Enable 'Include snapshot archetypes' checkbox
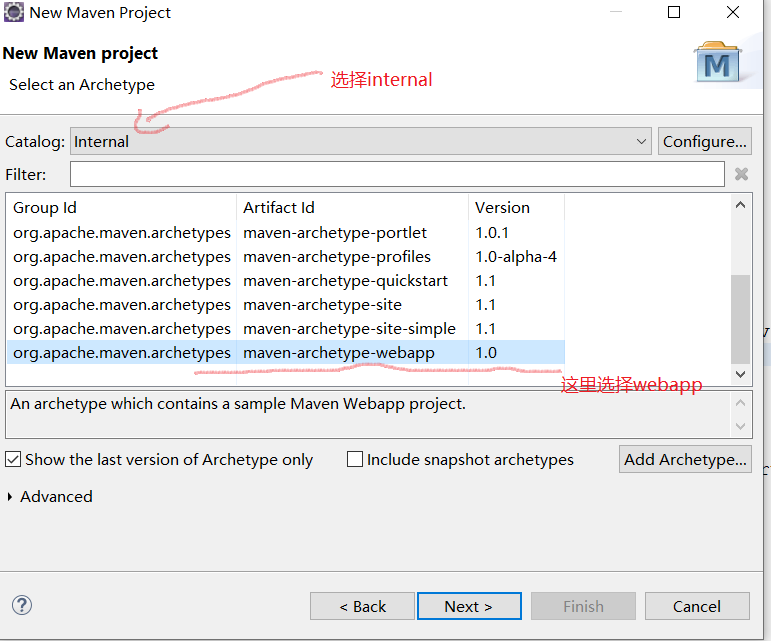The image size is (771, 641). pyautogui.click(x=355, y=460)
